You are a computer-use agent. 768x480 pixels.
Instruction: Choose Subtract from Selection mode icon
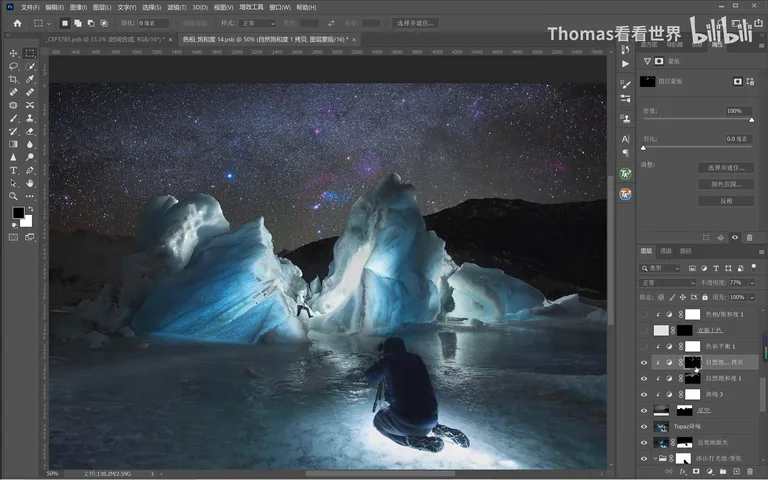click(91, 23)
